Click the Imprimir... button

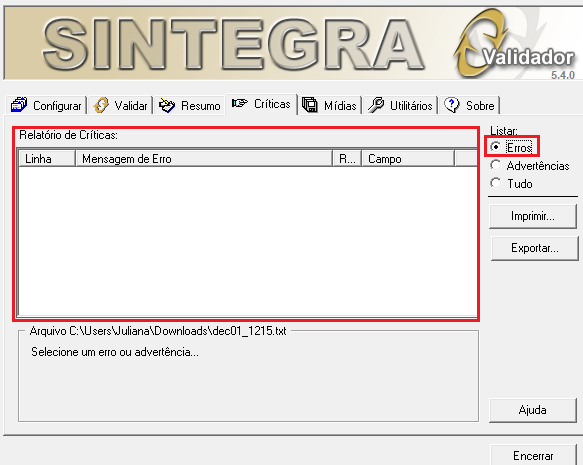[x=533, y=216]
